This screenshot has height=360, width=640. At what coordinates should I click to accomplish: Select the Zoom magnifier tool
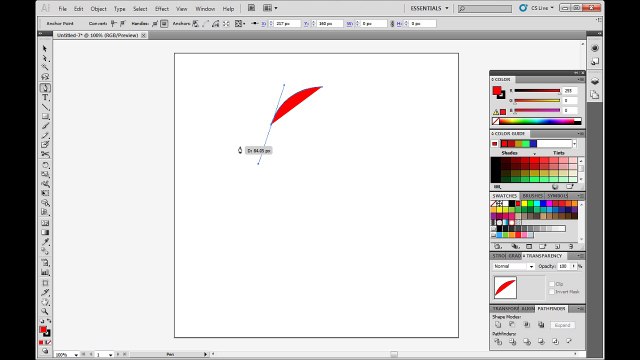45,311
